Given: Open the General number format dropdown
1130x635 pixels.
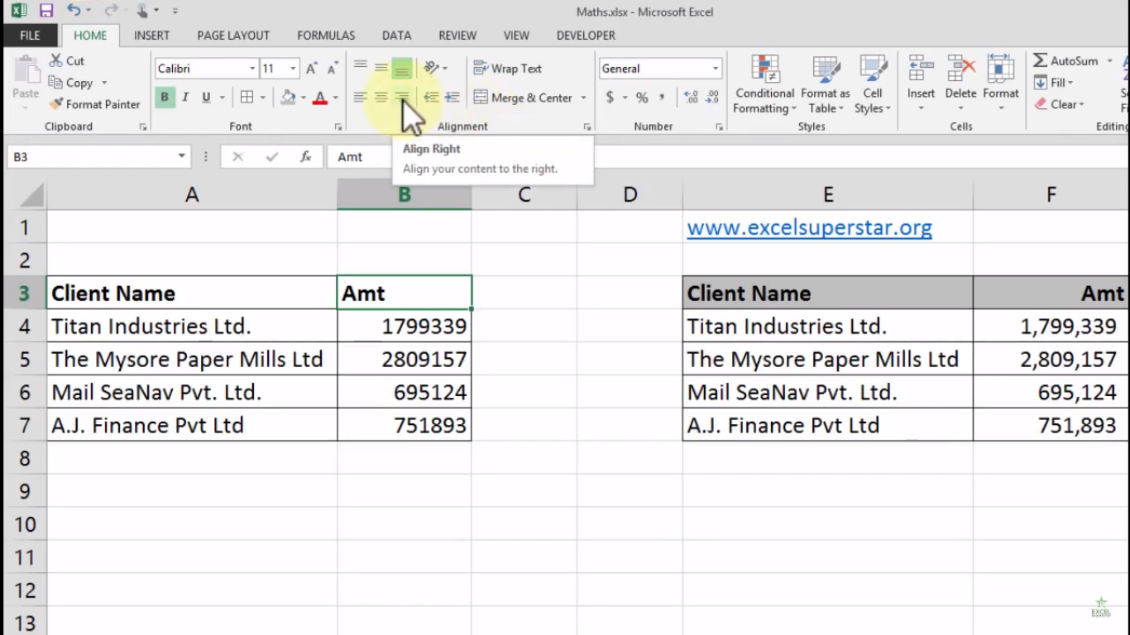Looking at the screenshot, I should point(715,68).
